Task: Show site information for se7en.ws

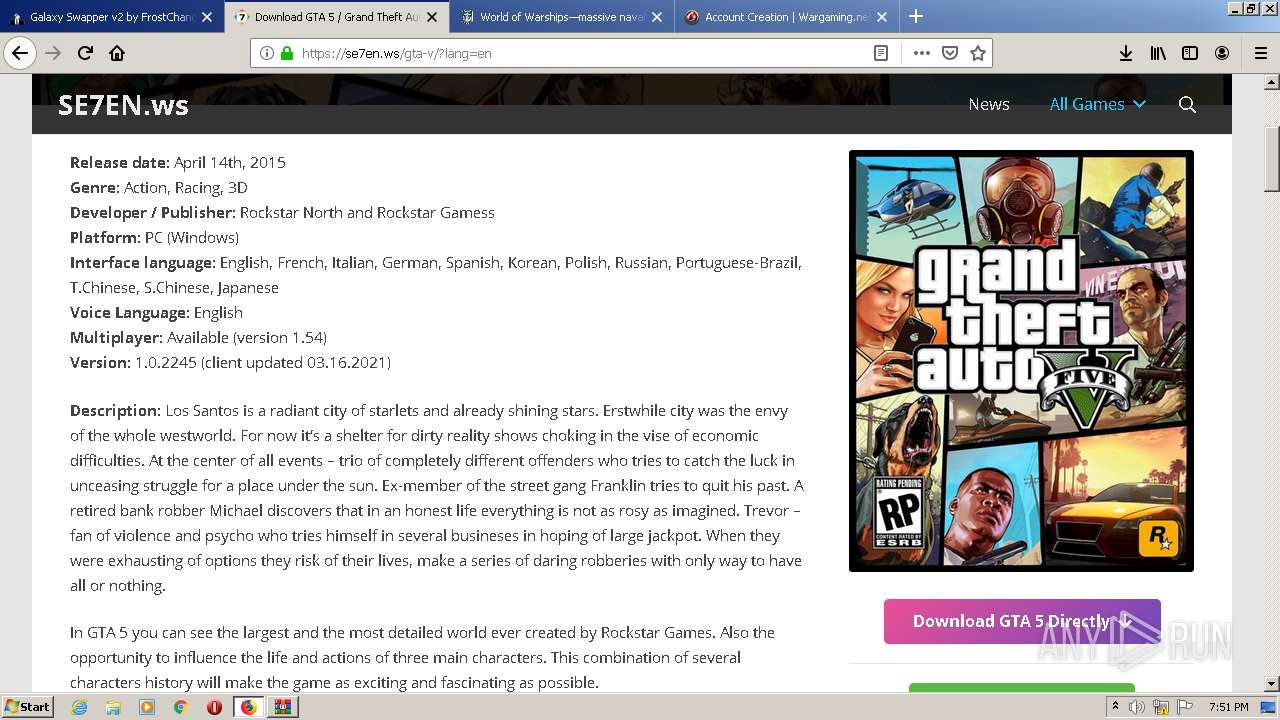Action: [x=266, y=53]
